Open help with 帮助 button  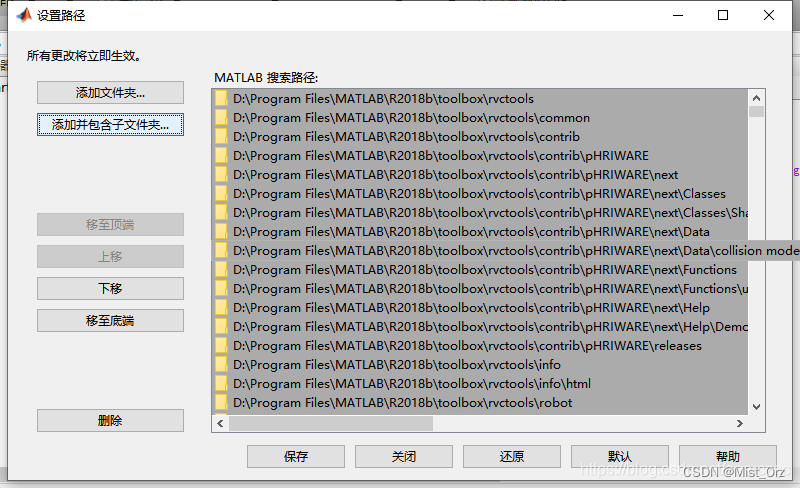pos(728,456)
